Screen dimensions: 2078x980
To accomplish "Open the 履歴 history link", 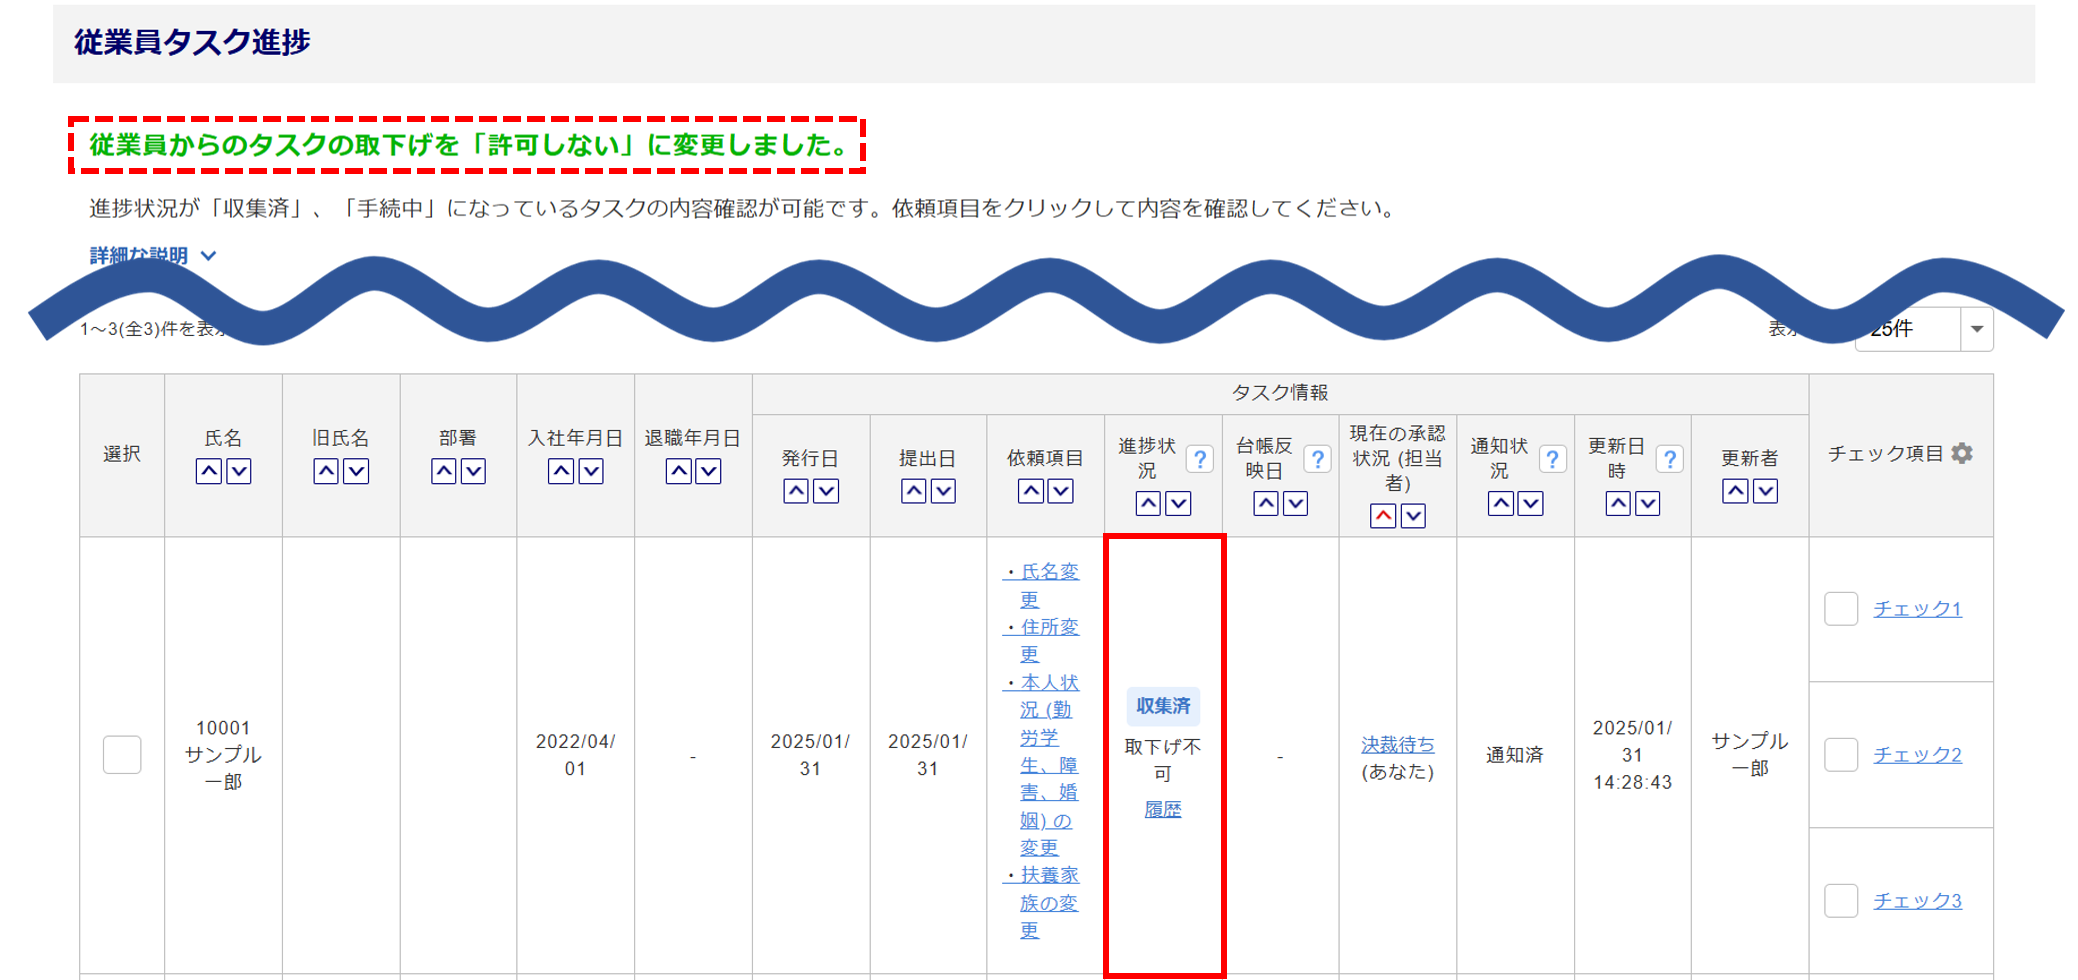I will pyautogui.click(x=1162, y=809).
